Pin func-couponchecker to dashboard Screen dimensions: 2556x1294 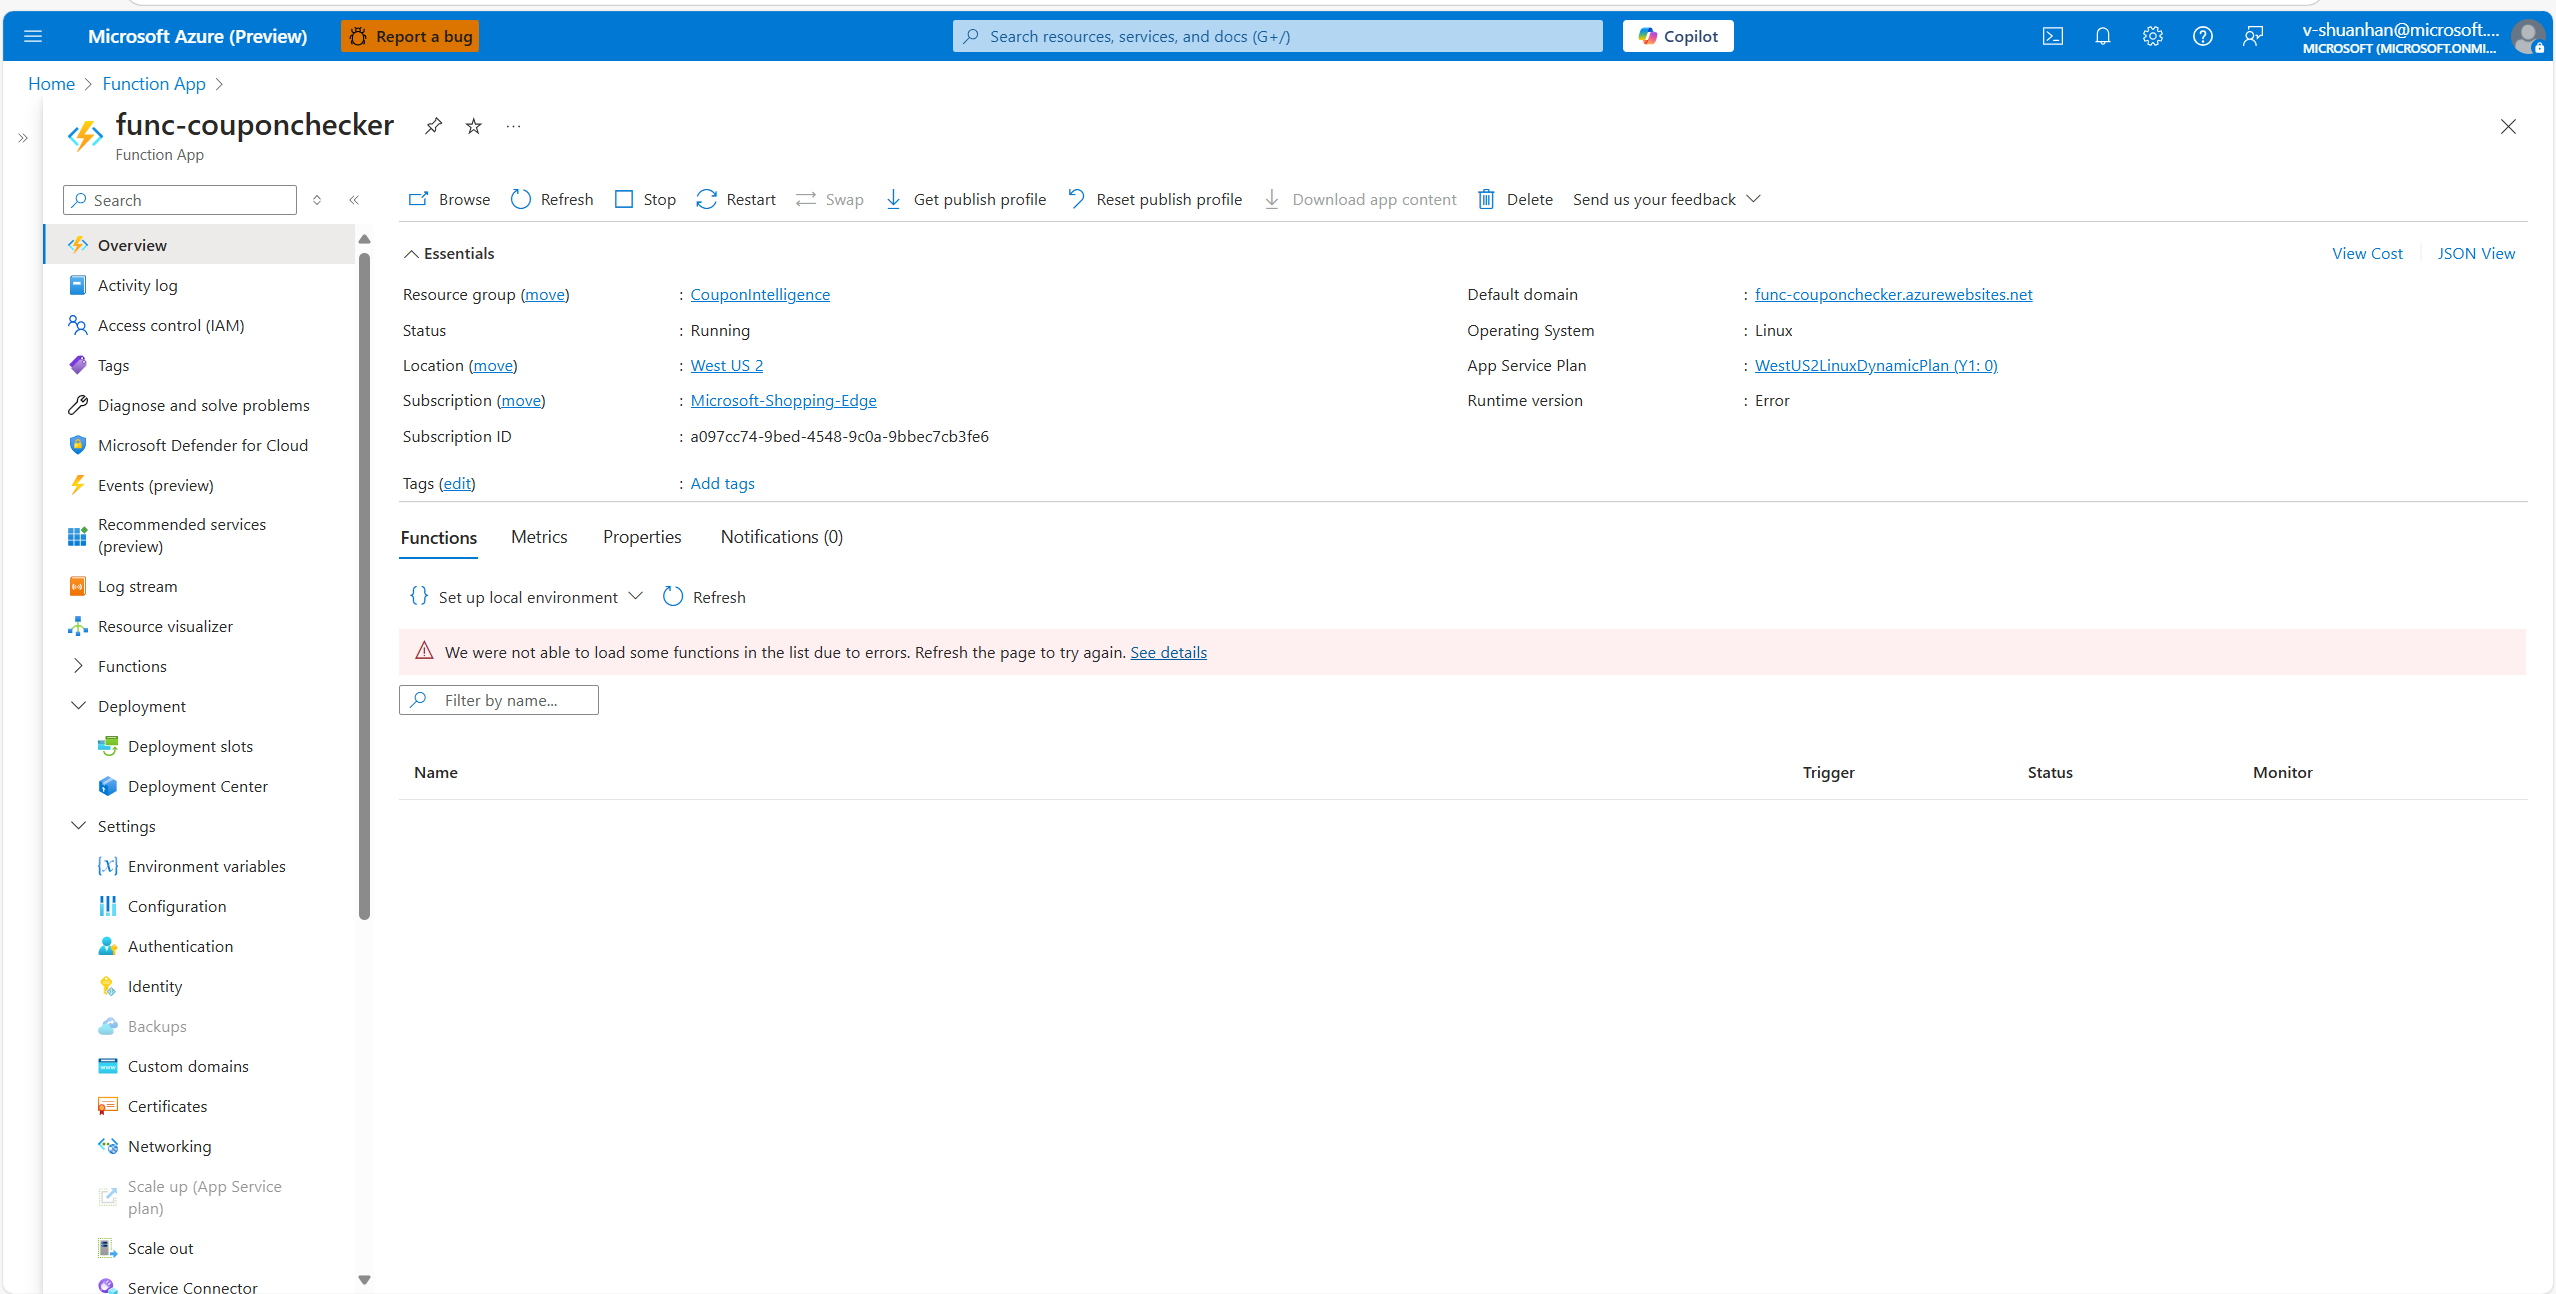[x=433, y=126]
